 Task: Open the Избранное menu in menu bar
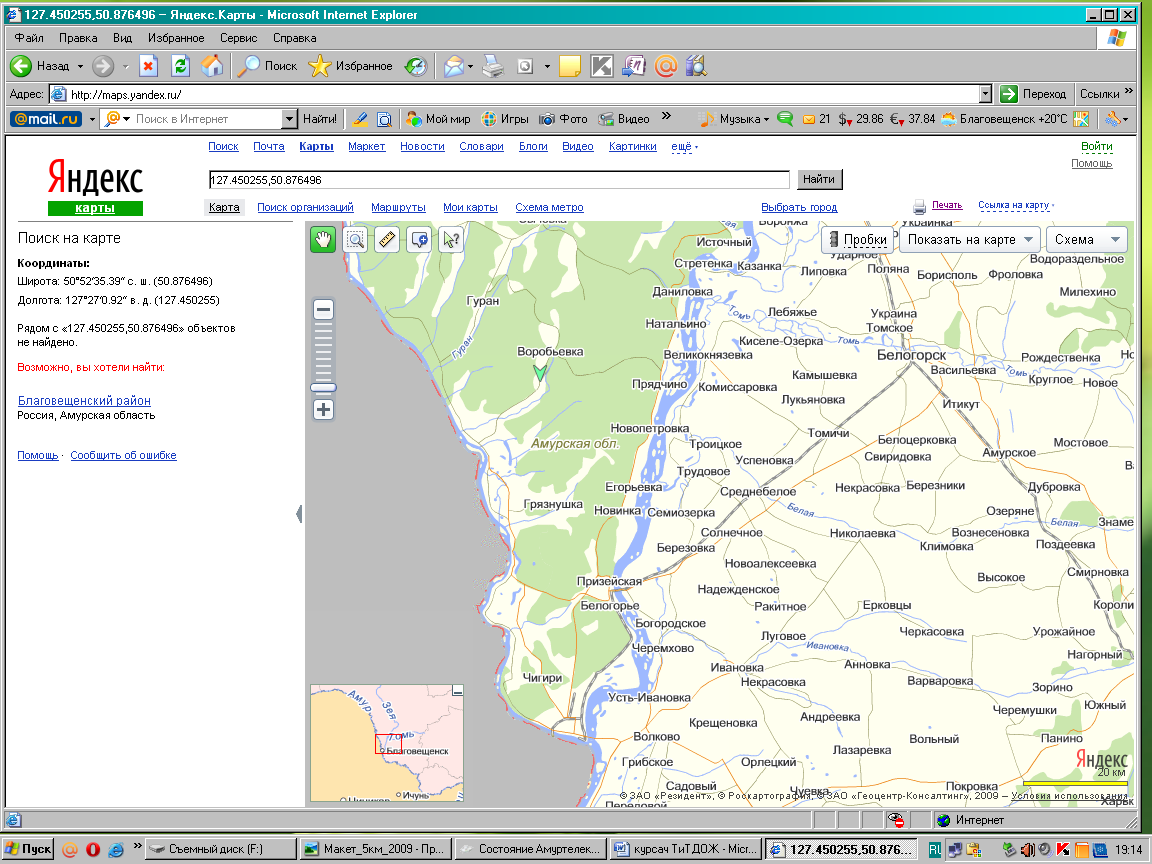coord(176,37)
